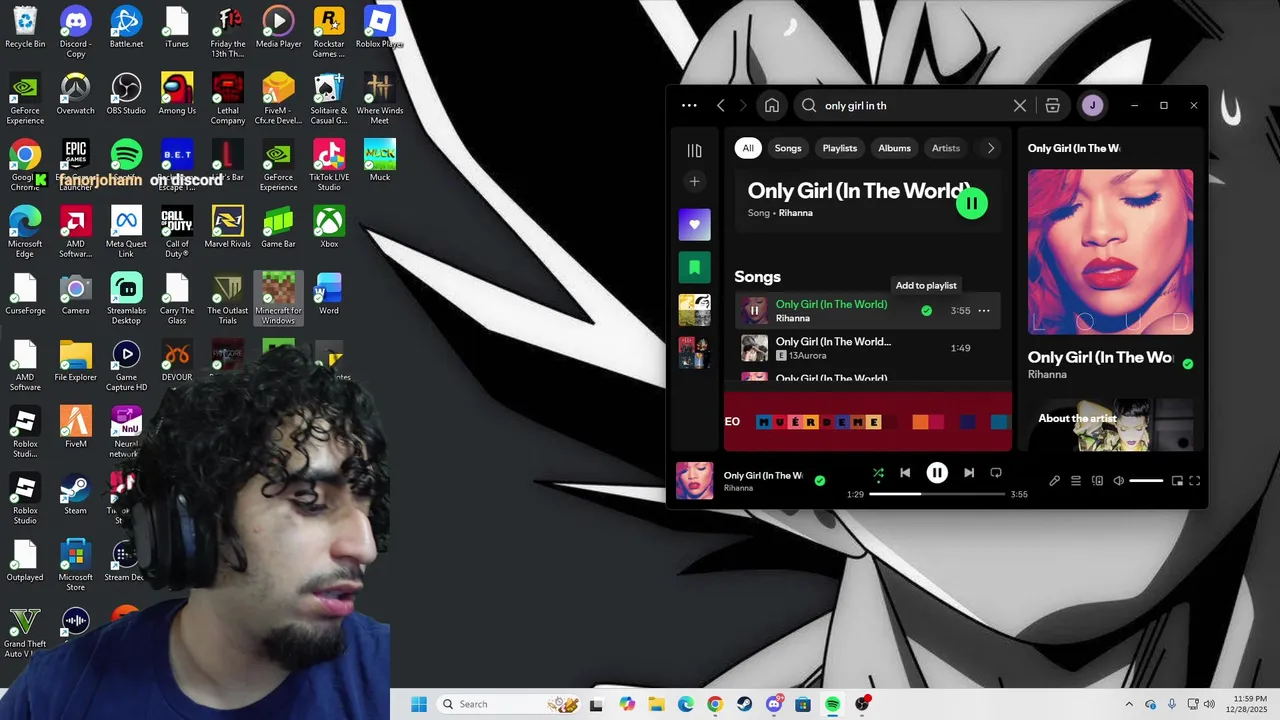This screenshot has width=1280, height=720.
Task: Open Connect to a device
Action: pos(1097,481)
